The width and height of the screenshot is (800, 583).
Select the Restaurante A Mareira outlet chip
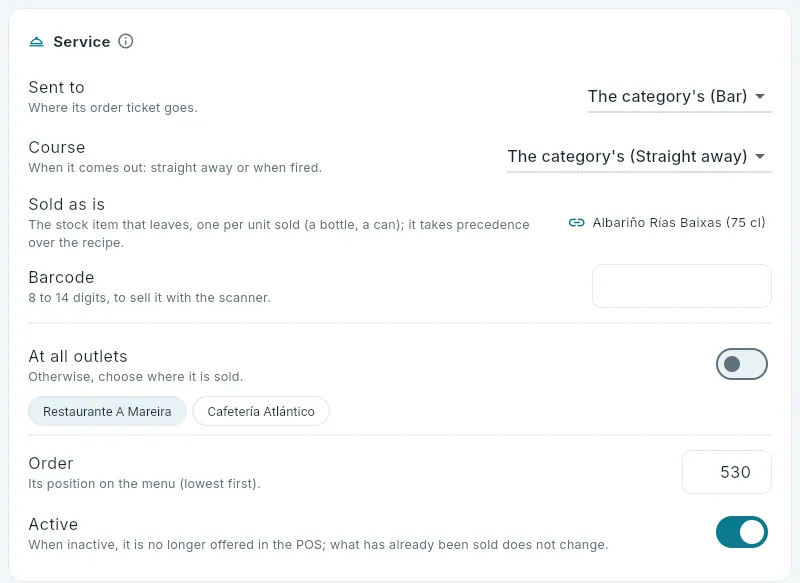point(107,411)
